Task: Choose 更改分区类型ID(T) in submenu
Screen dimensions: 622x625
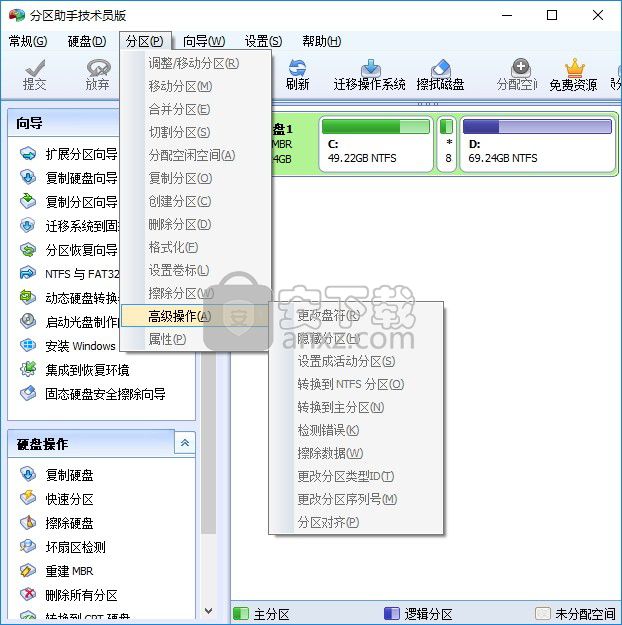Action: pyautogui.click(x=356, y=476)
